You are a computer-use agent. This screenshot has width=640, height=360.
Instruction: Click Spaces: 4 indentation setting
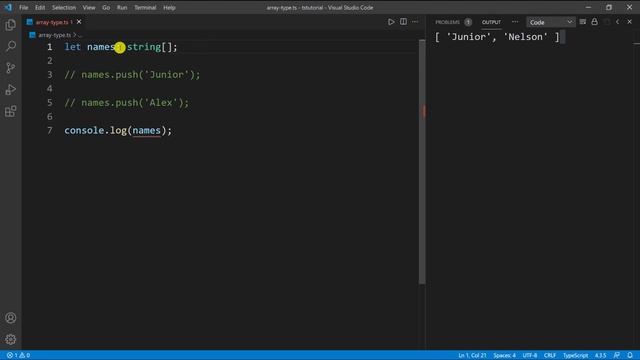click(504, 355)
